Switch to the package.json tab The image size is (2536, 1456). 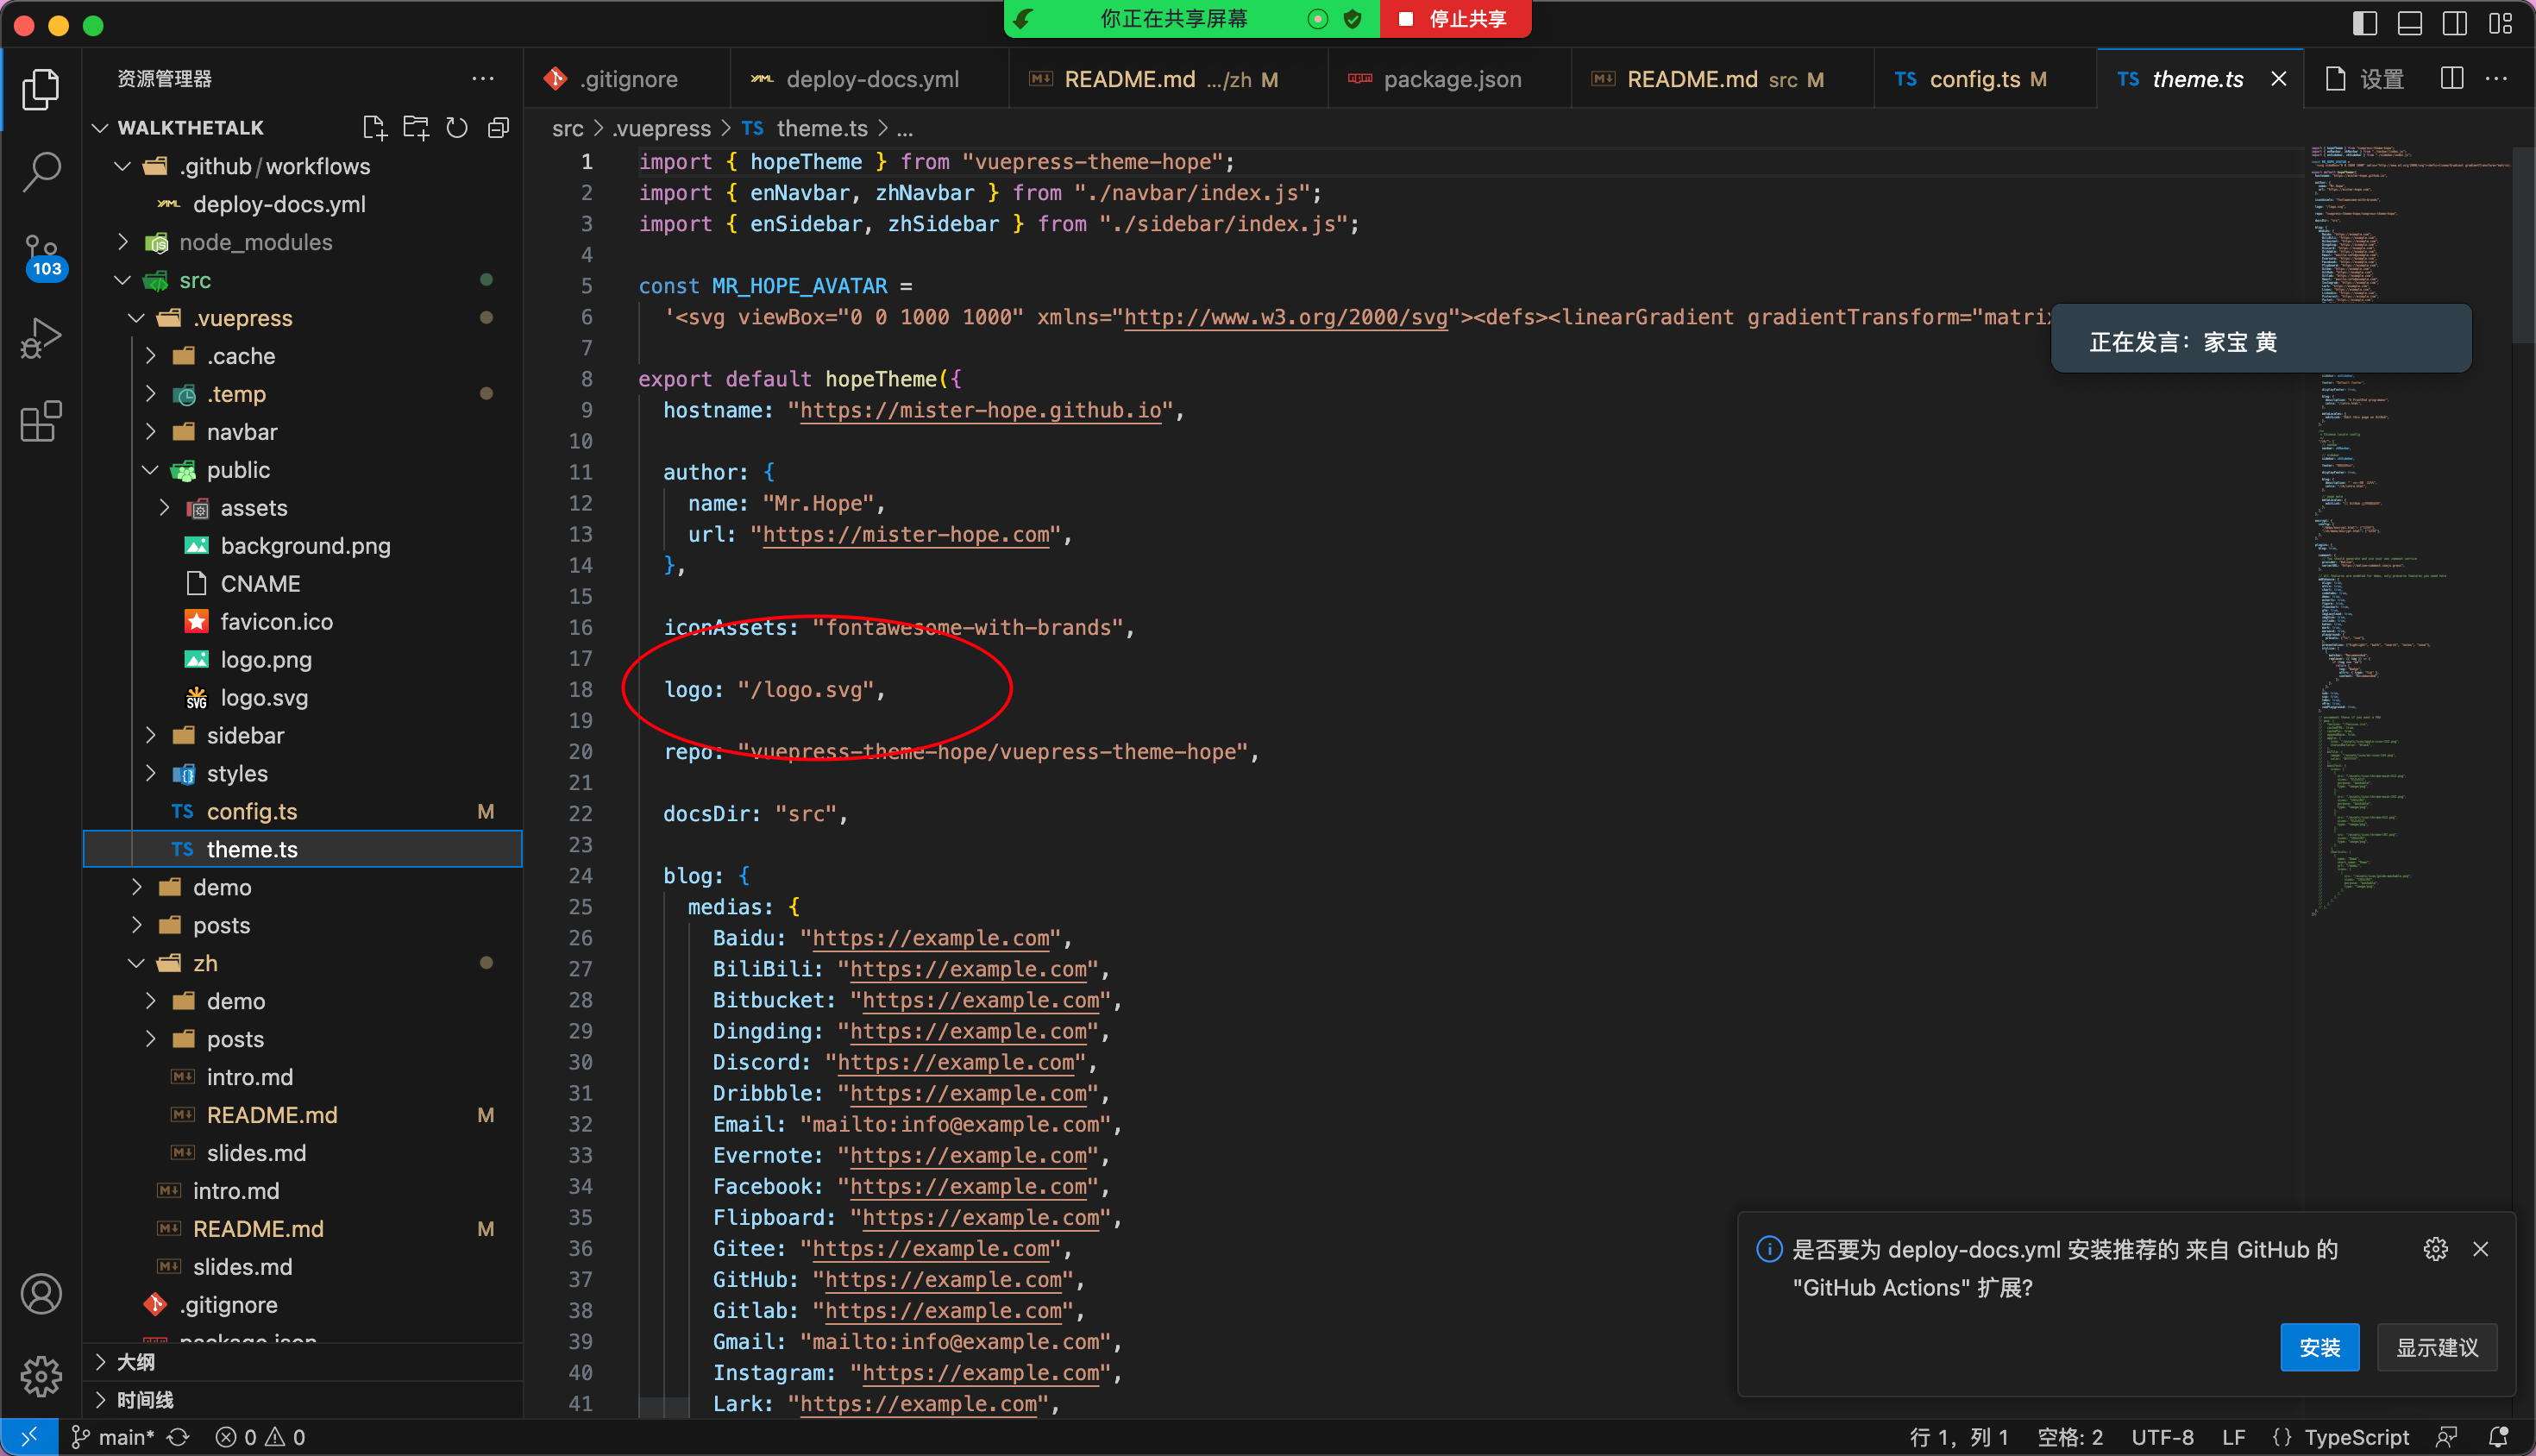coord(1449,79)
